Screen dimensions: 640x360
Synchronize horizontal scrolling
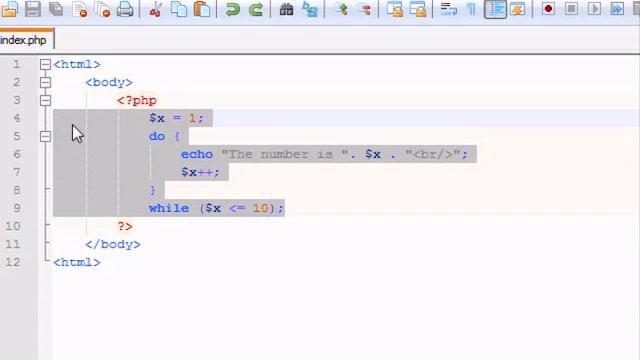pyautogui.click(x=418, y=9)
